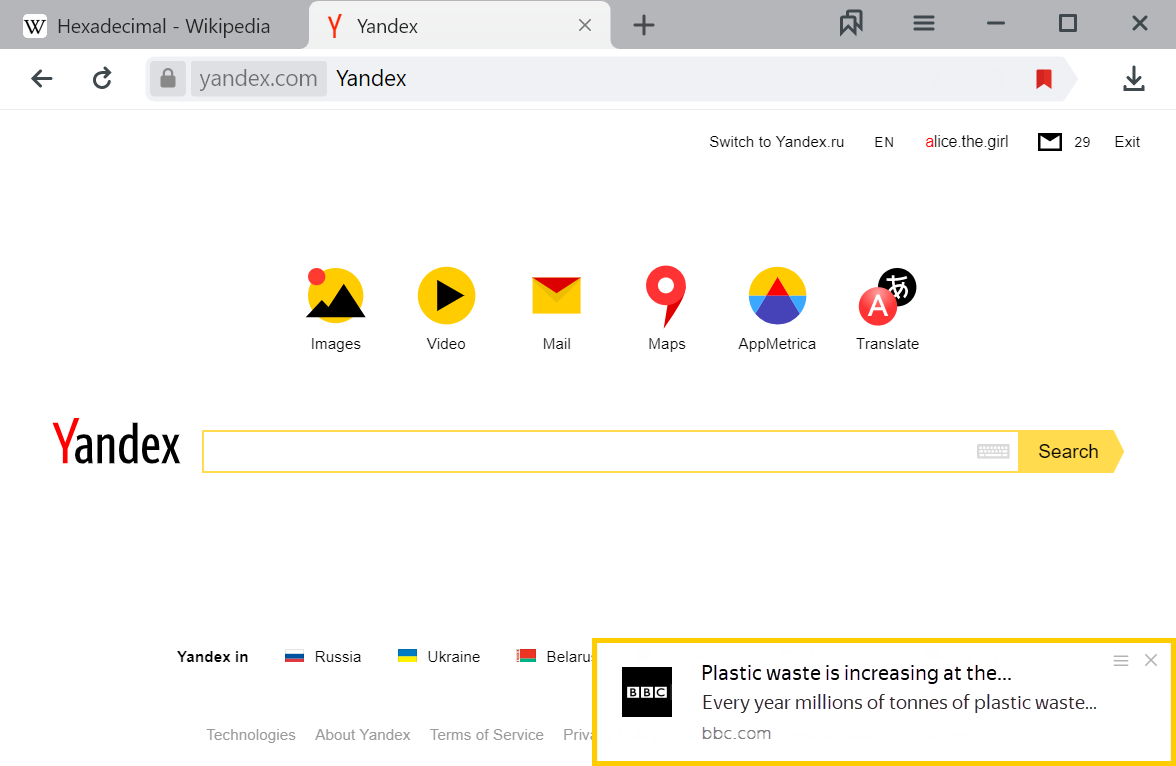Click the 29 unread mail counter
This screenshot has width=1176, height=766.
1082,142
